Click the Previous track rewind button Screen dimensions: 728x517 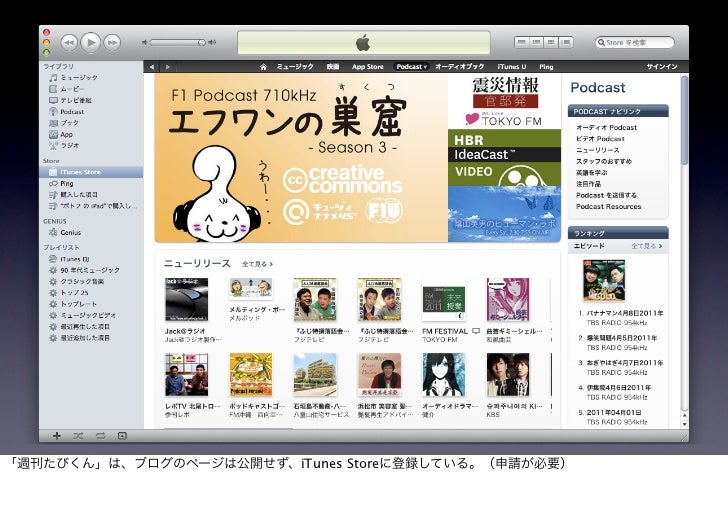pos(69,43)
